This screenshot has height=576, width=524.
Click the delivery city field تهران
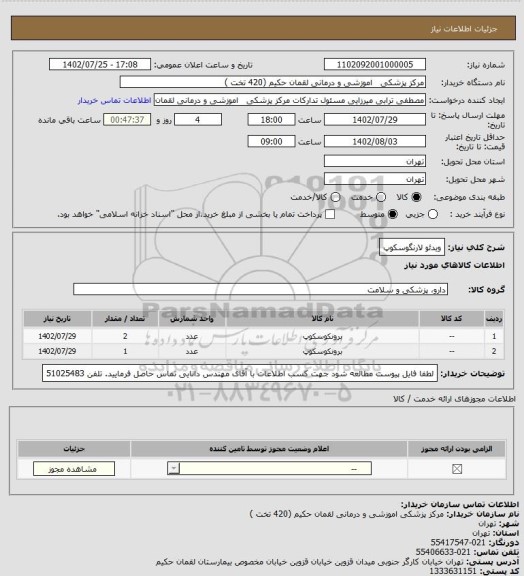[375, 179]
